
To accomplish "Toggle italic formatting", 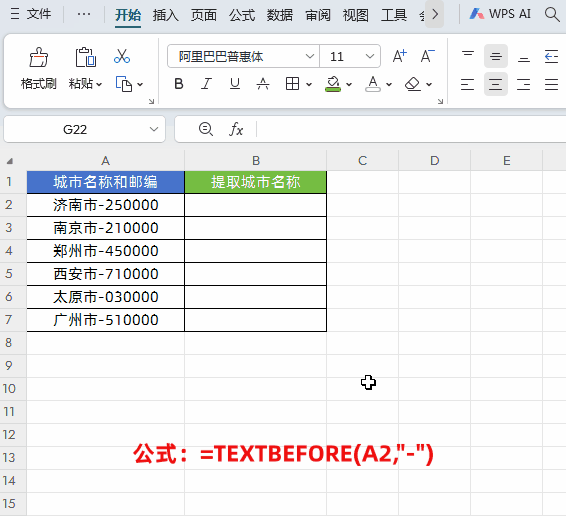I will click(206, 84).
